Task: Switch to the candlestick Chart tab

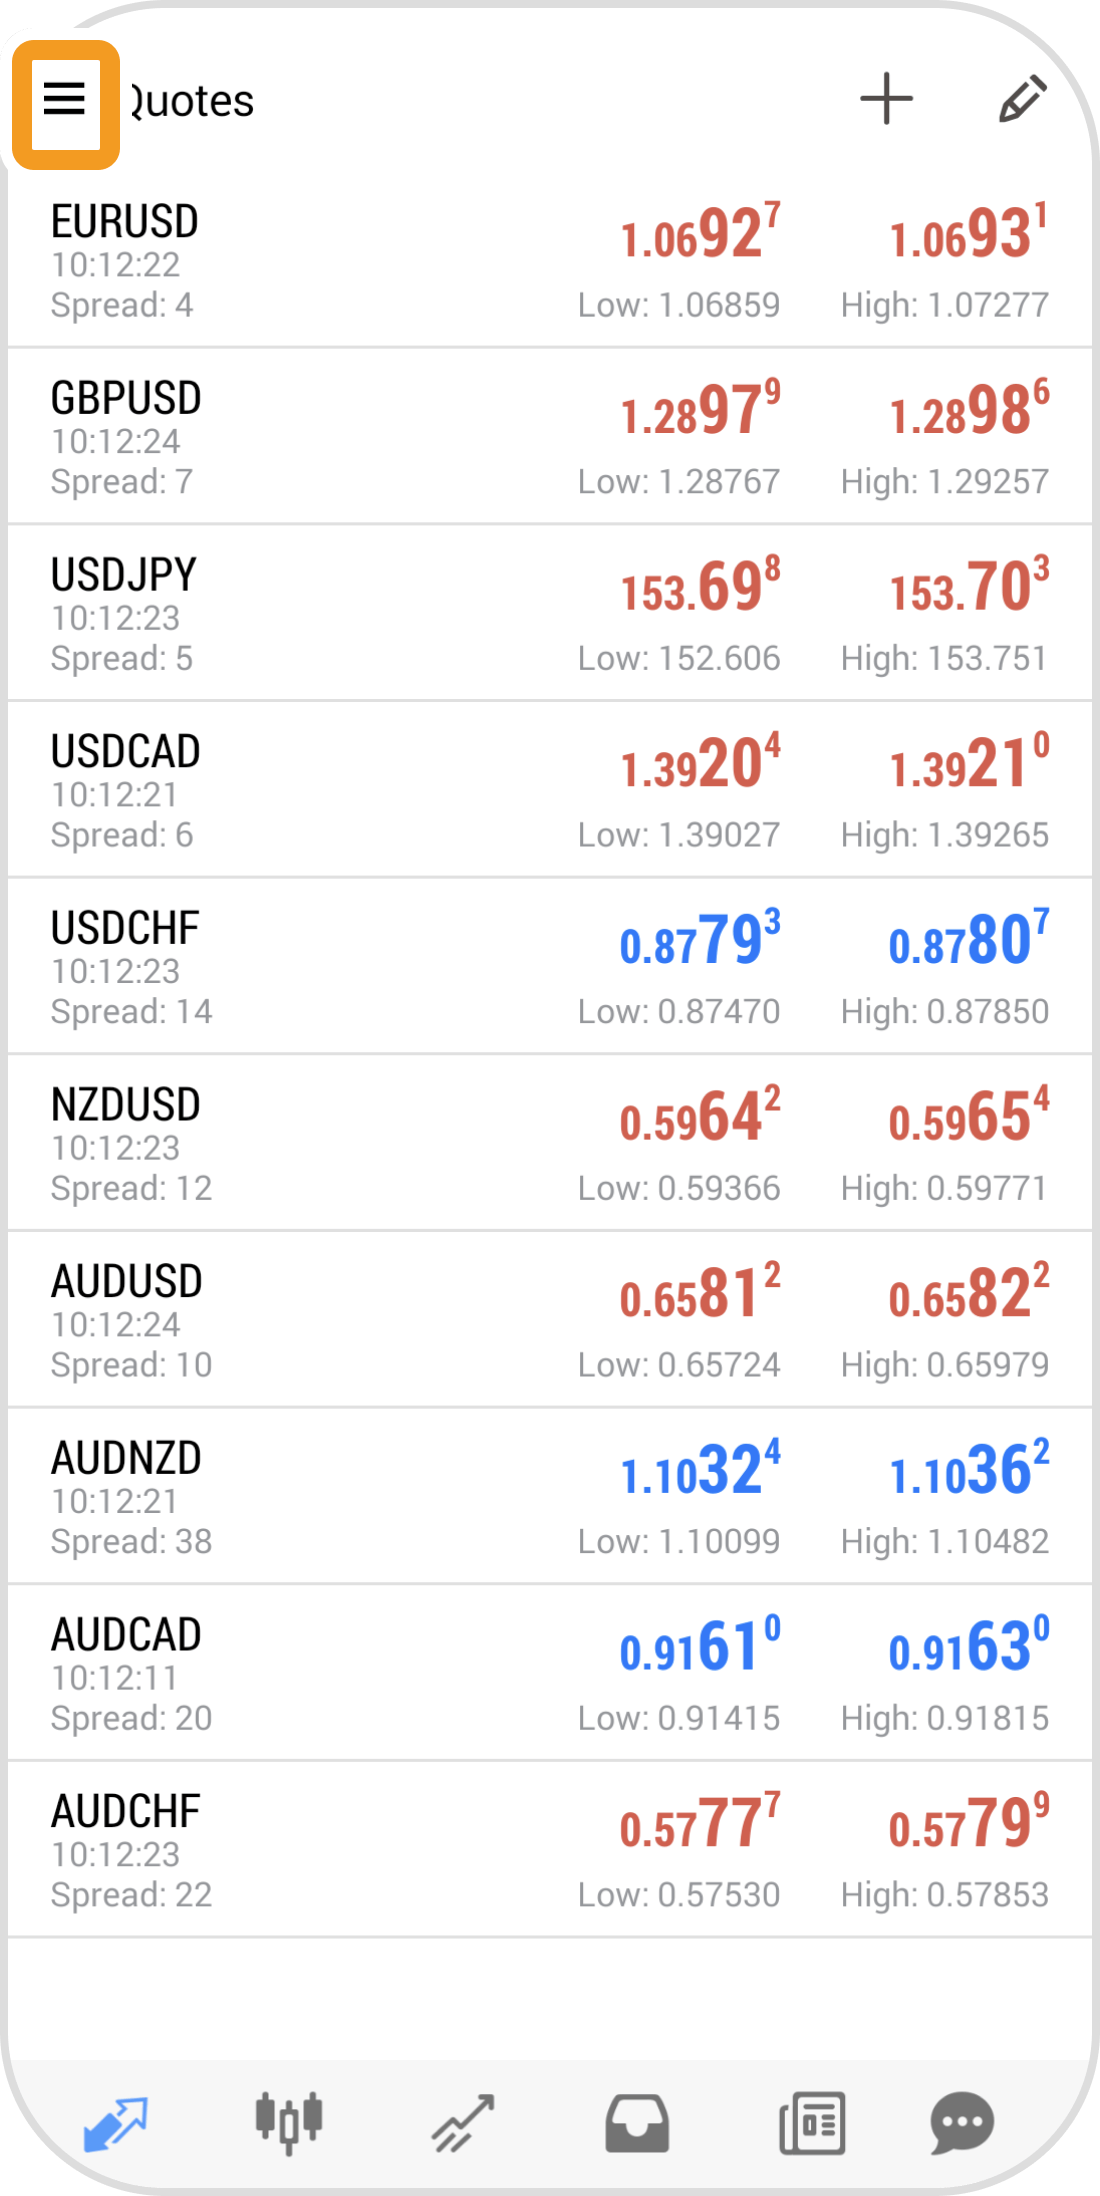Action: [289, 2122]
